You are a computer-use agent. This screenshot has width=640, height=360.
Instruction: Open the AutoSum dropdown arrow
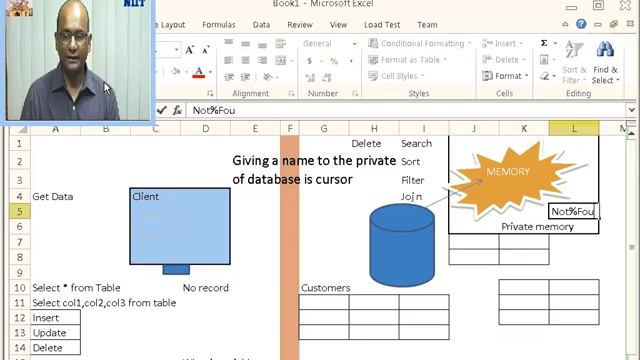(555, 43)
